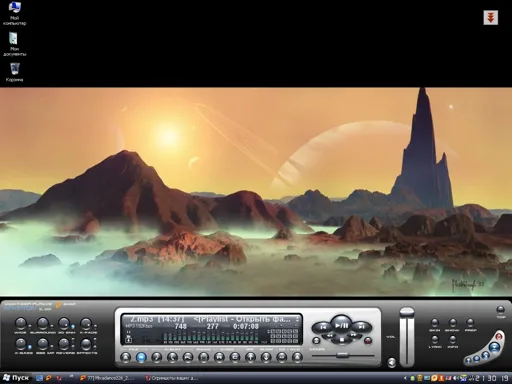Toggle the lit LED next to X-BASS knob
Screen dimensions: 512x384
coord(30,347)
